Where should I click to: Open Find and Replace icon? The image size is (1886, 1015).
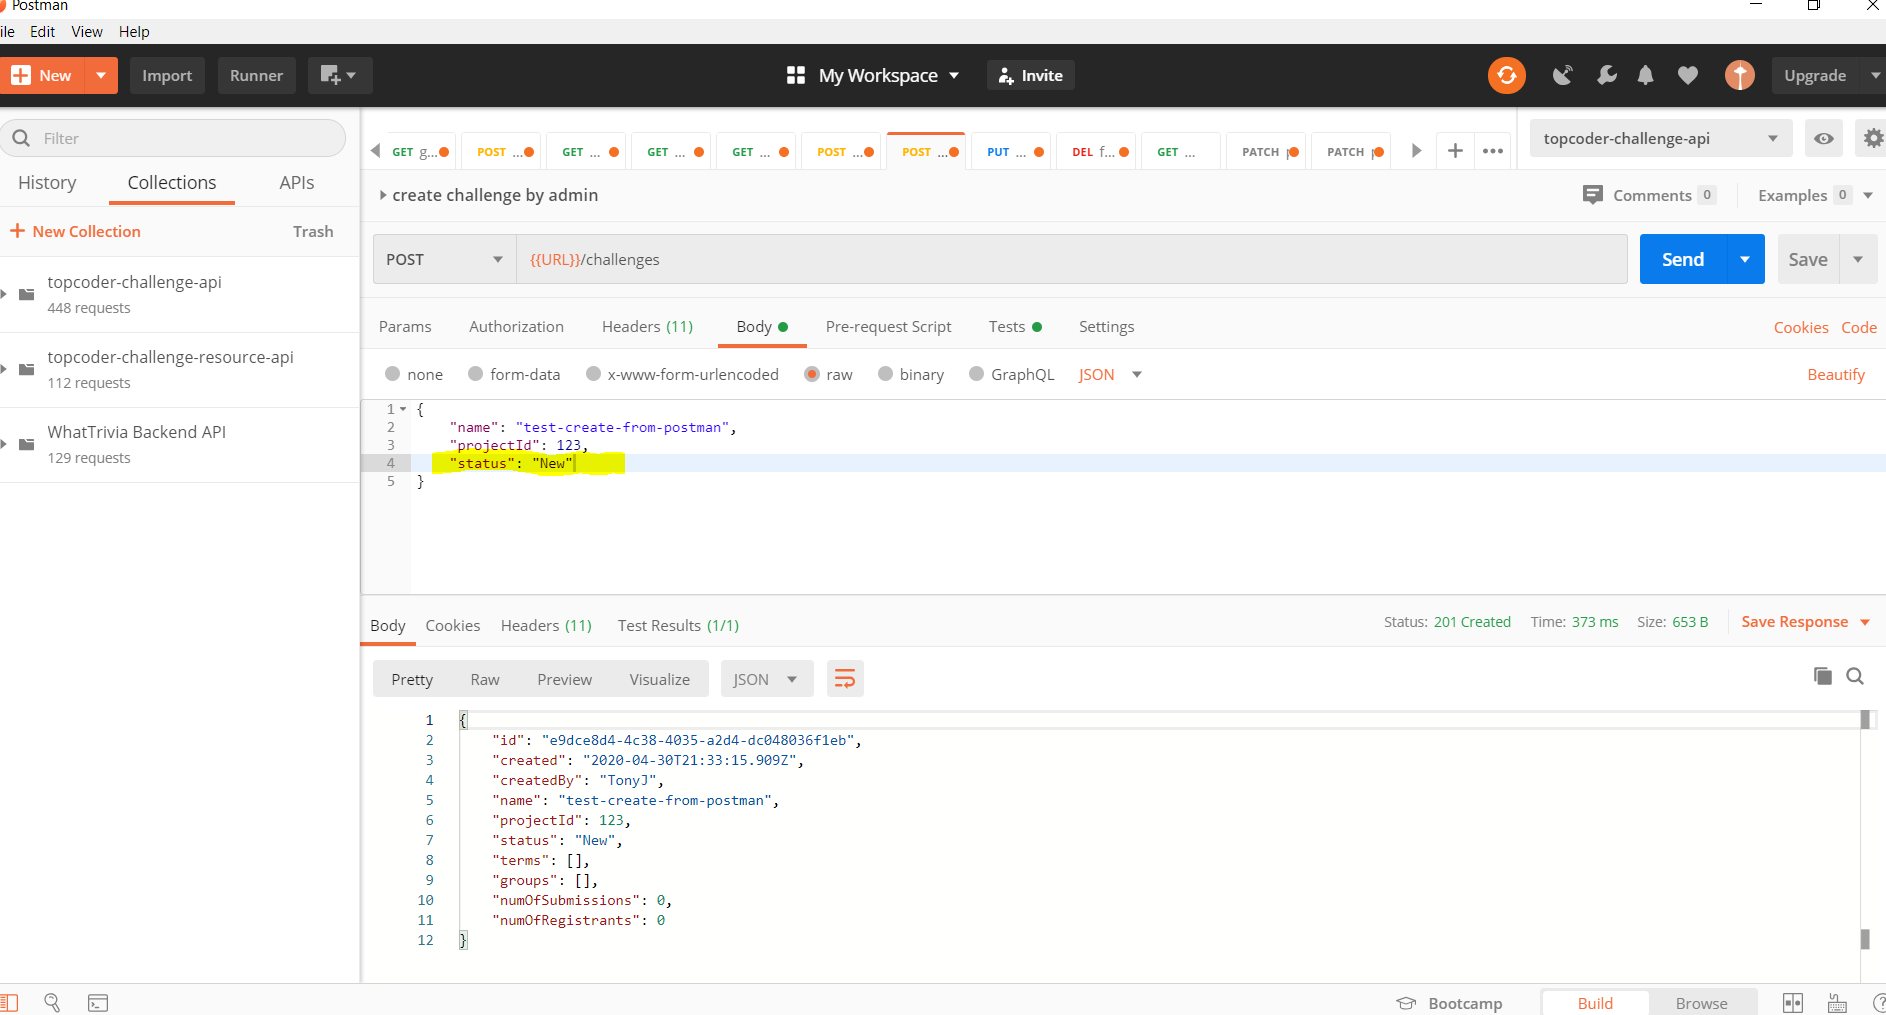(52, 1002)
